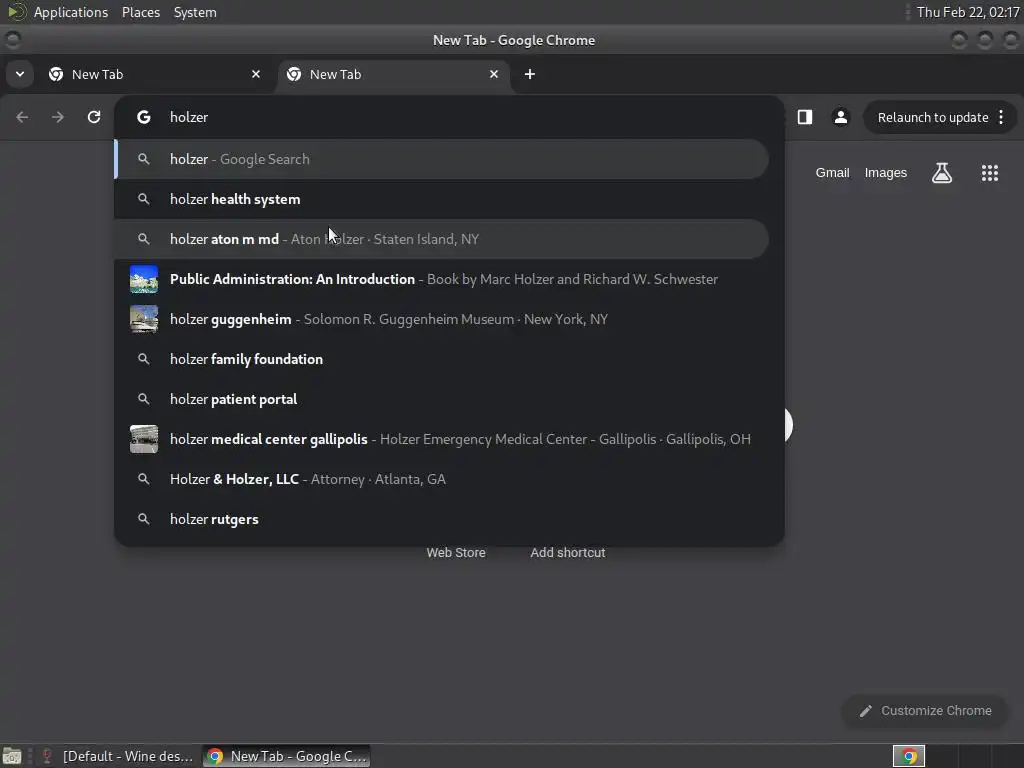Viewport: 1024px width, 768px height.
Task: Choose Holzer & Holzer, LLC suggestion
Action: point(441,479)
